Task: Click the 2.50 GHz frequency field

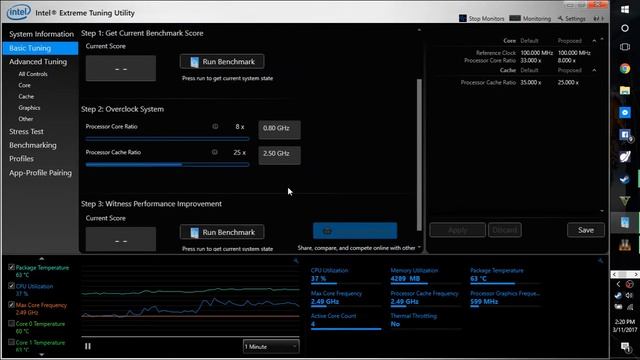Action: 280,155
